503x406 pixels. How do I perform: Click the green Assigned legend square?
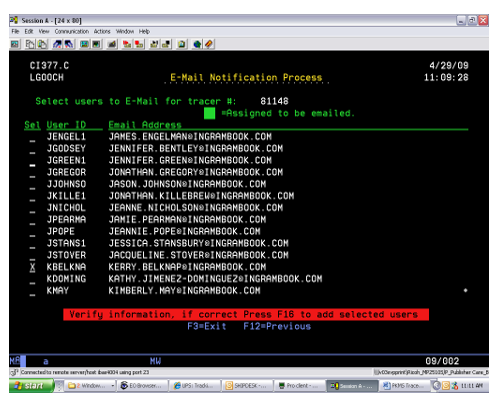[x=209, y=113]
